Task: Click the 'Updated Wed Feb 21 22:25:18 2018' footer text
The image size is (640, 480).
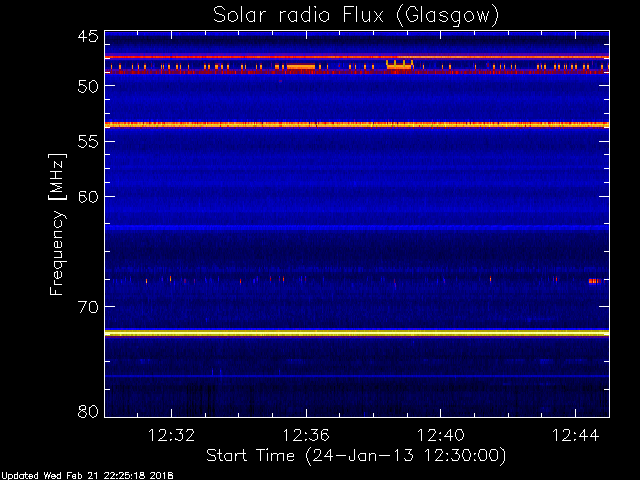Action: pyautogui.click(x=87, y=476)
